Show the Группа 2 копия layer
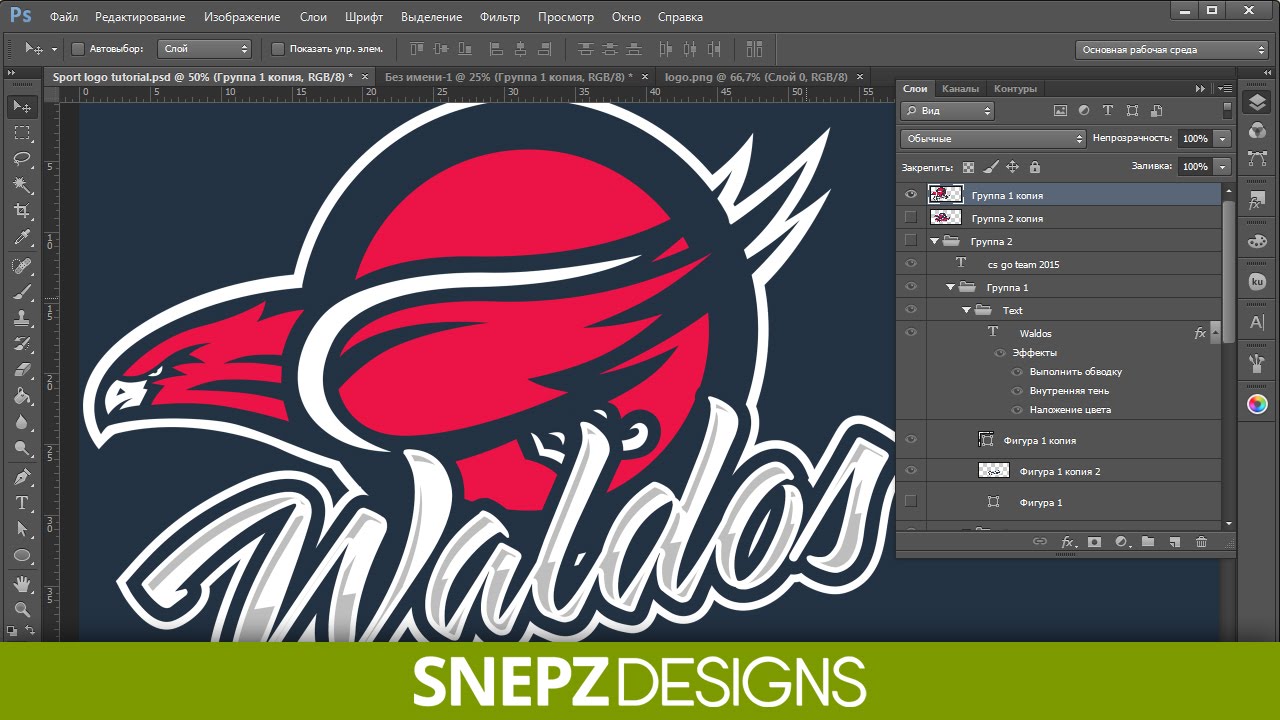Viewport: 1280px width, 720px height. [910, 218]
